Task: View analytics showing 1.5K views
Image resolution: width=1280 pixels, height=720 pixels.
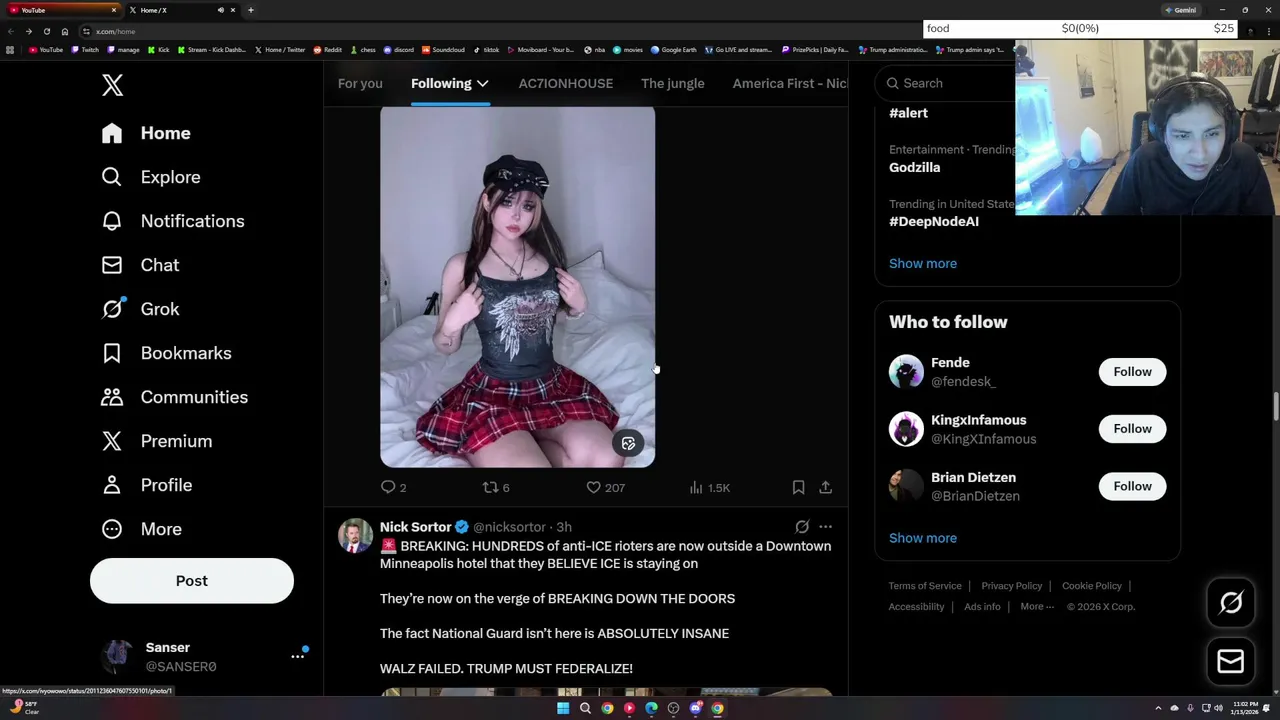Action: (x=709, y=487)
